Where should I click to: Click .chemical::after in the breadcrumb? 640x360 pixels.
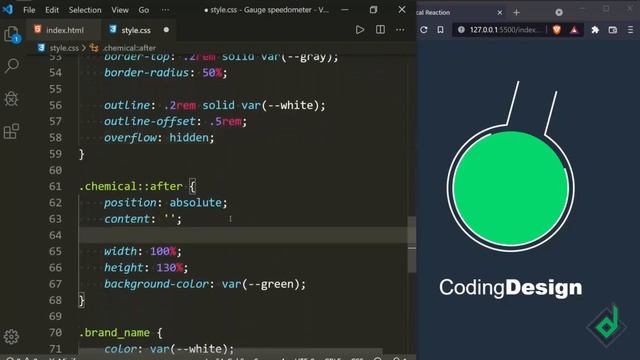(129, 48)
